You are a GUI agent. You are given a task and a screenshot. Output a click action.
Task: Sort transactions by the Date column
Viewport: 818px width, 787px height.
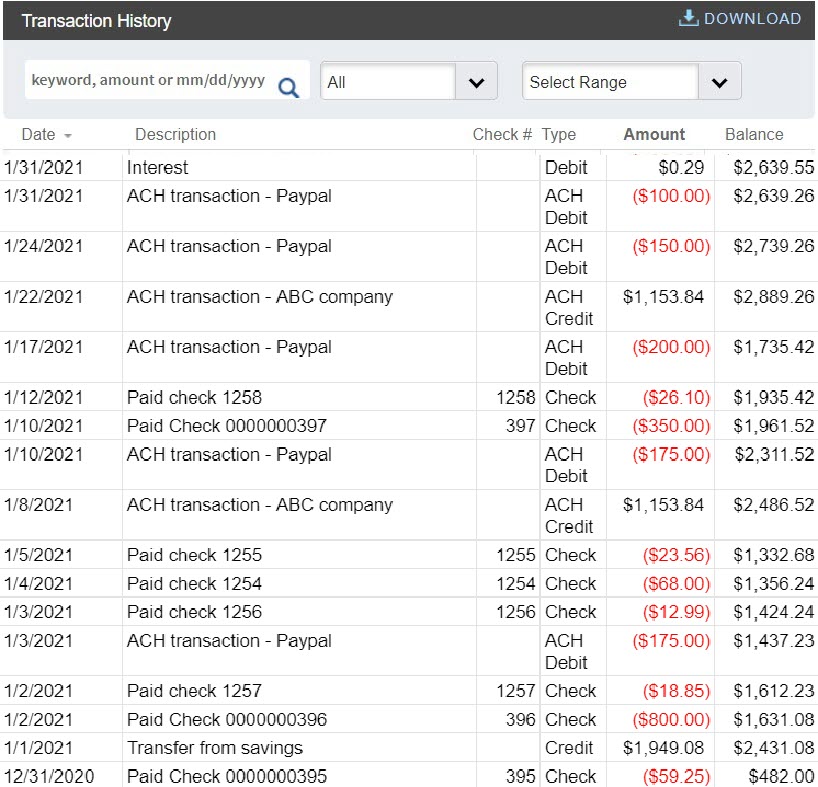point(37,134)
